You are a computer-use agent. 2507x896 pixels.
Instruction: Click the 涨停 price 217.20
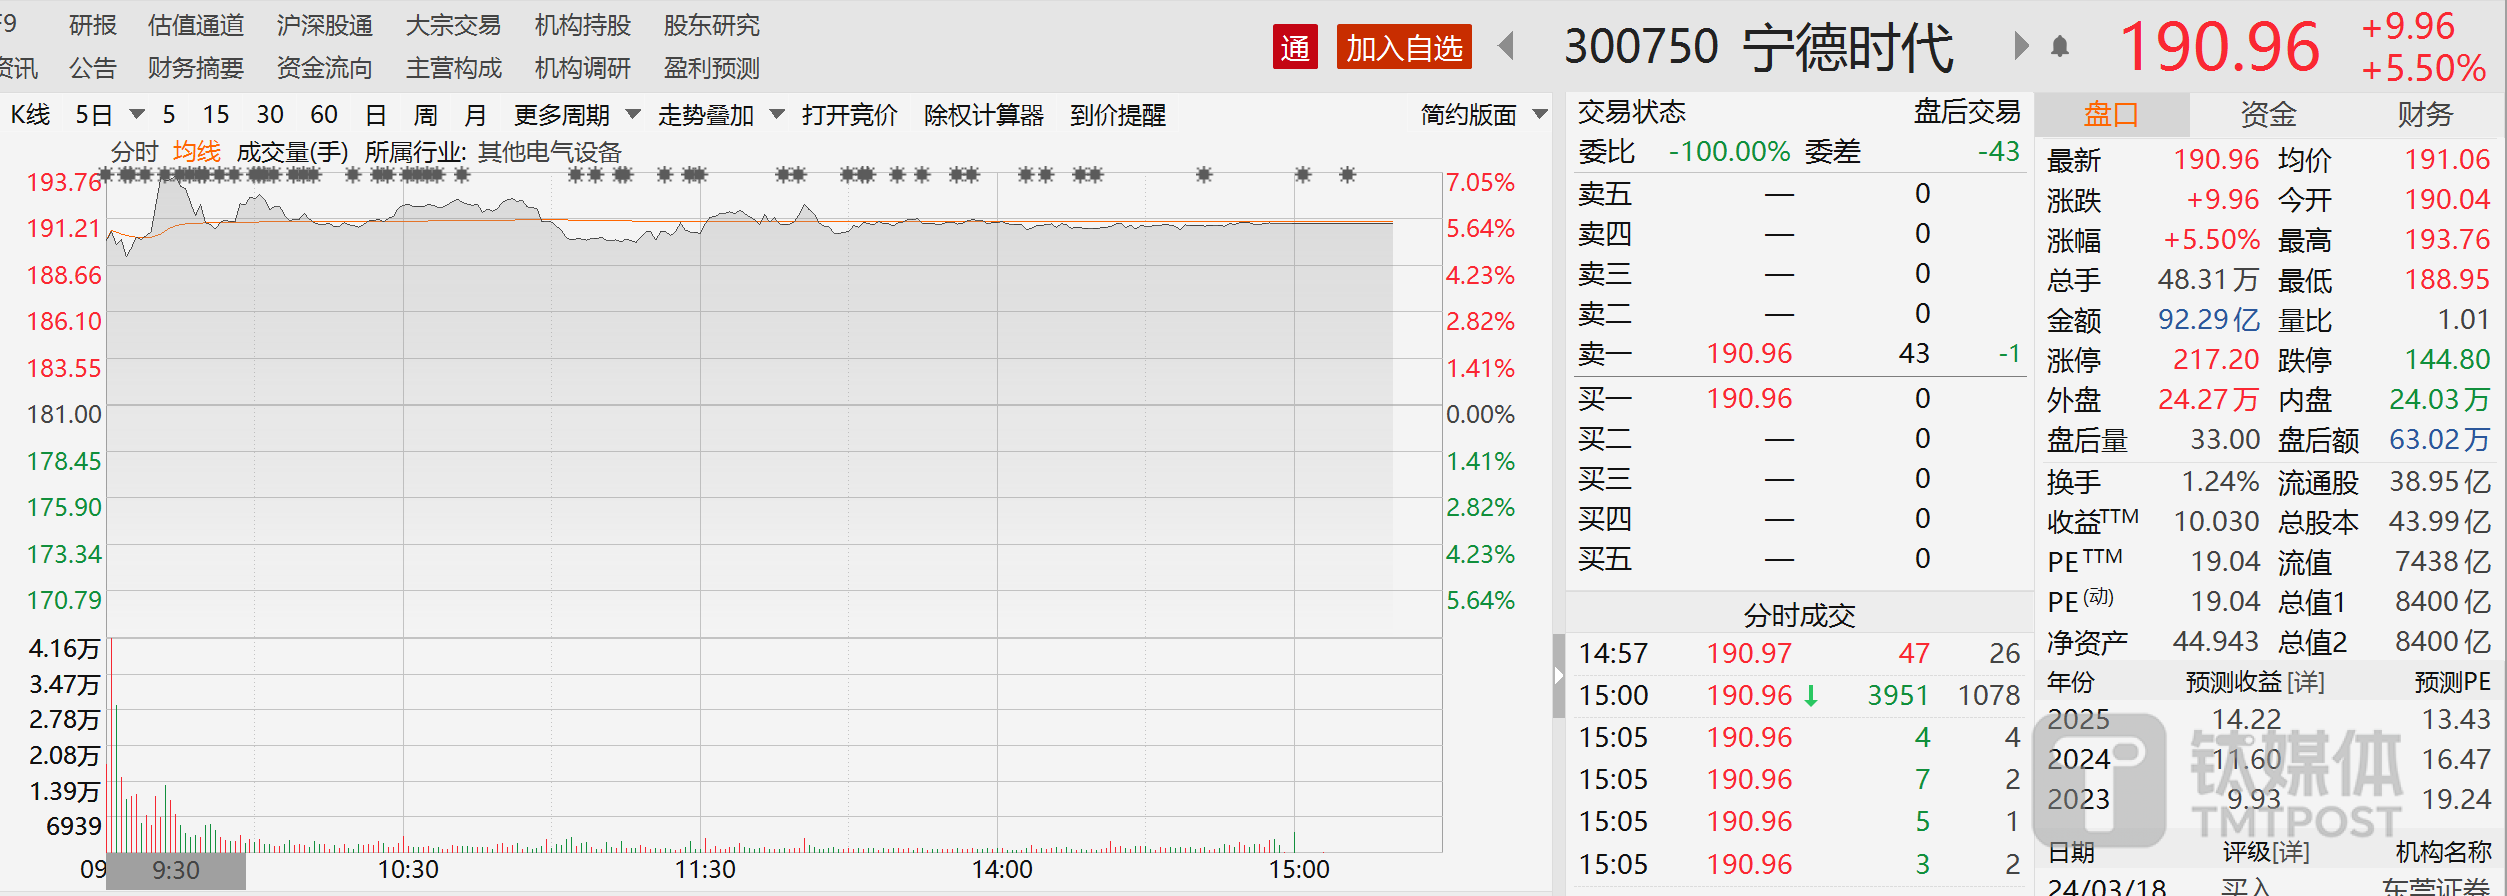2216,359
